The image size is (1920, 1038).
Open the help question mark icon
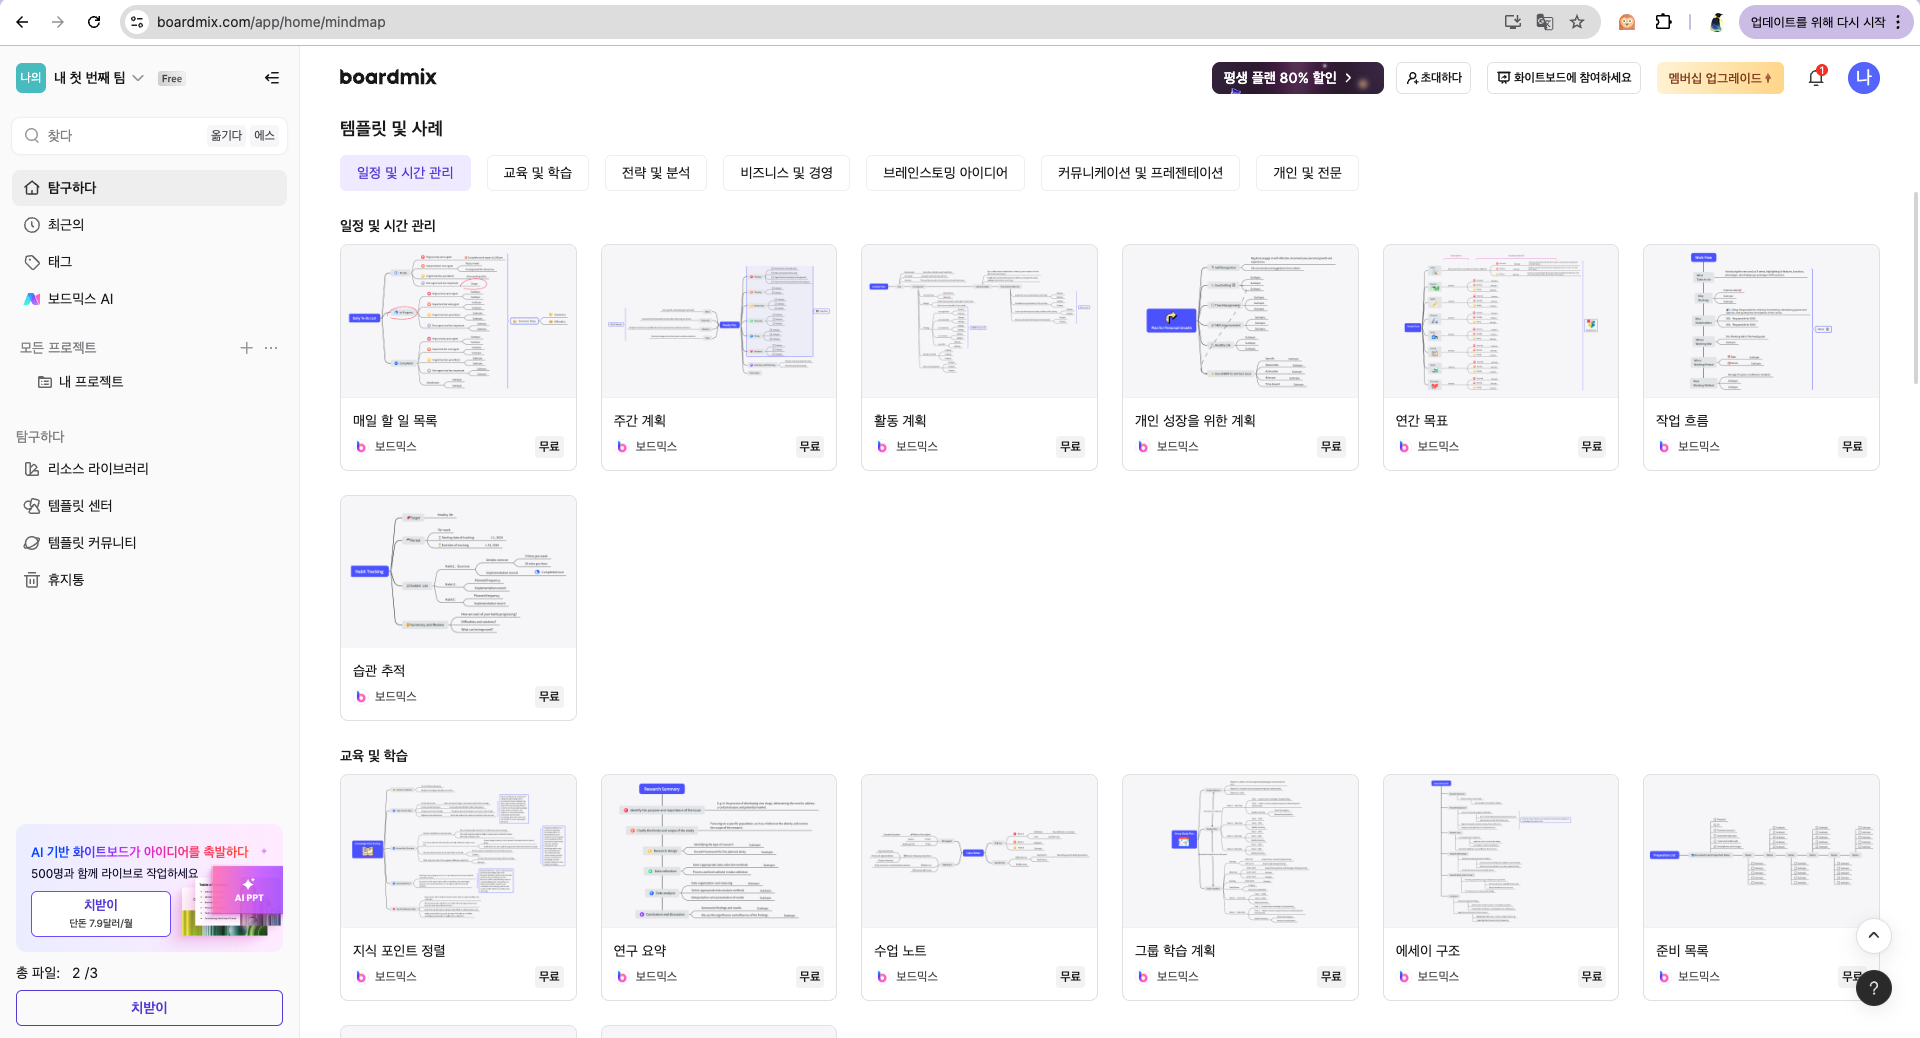pos(1874,988)
